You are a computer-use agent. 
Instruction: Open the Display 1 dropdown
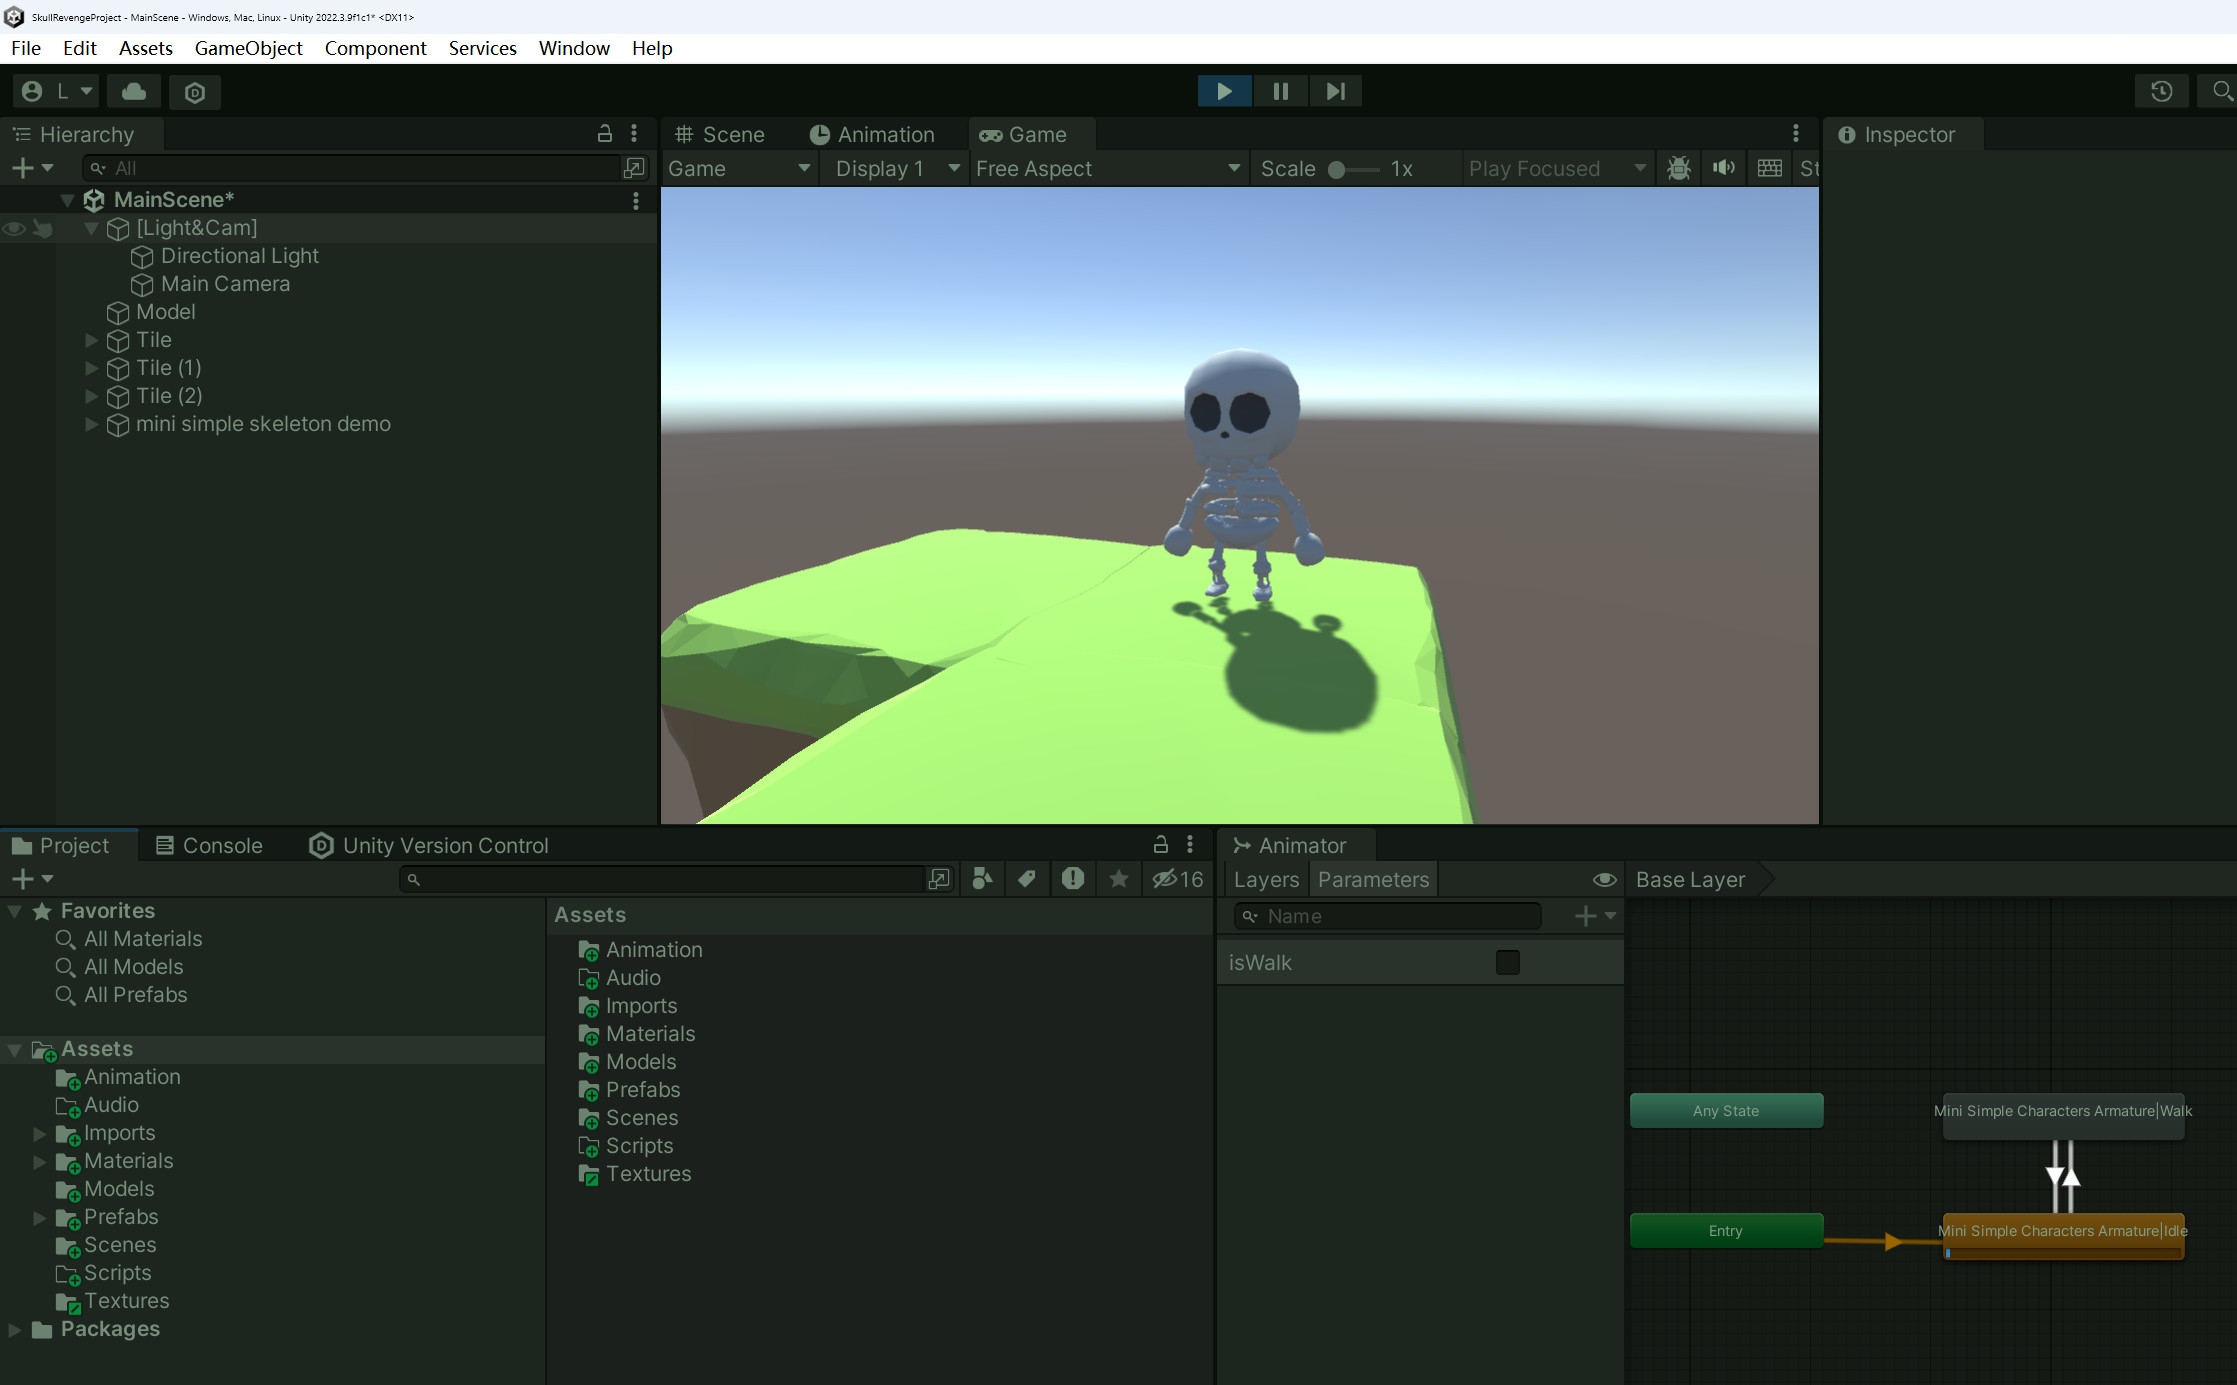pyautogui.click(x=897, y=168)
